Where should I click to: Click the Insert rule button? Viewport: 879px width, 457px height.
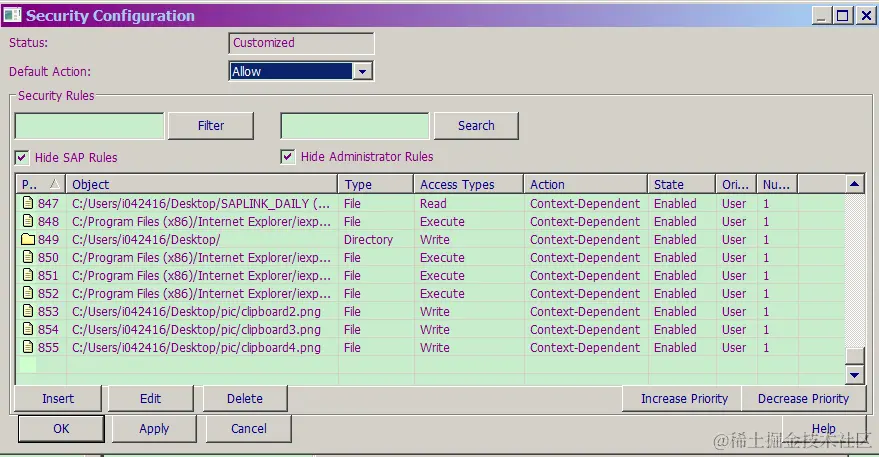click(58, 399)
